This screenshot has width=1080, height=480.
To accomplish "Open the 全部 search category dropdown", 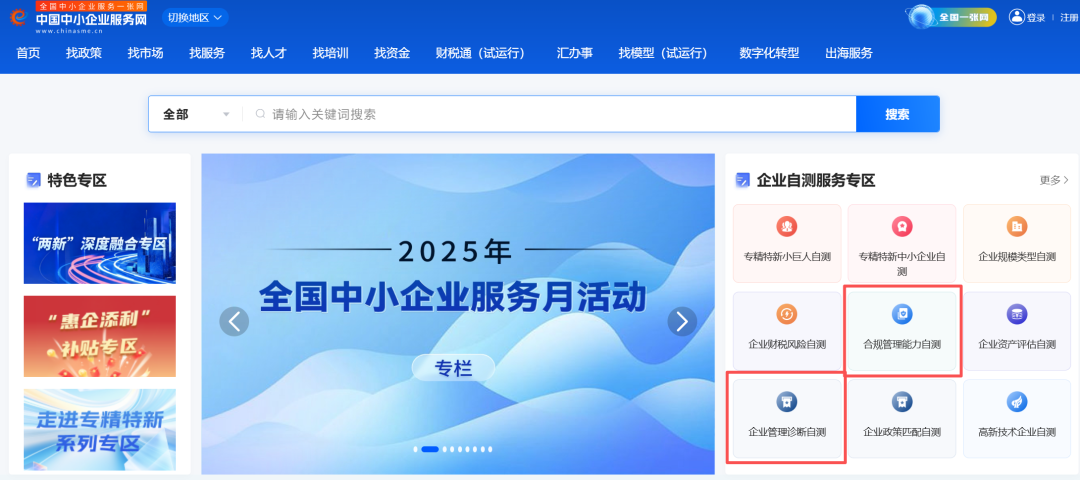I will click(195, 114).
